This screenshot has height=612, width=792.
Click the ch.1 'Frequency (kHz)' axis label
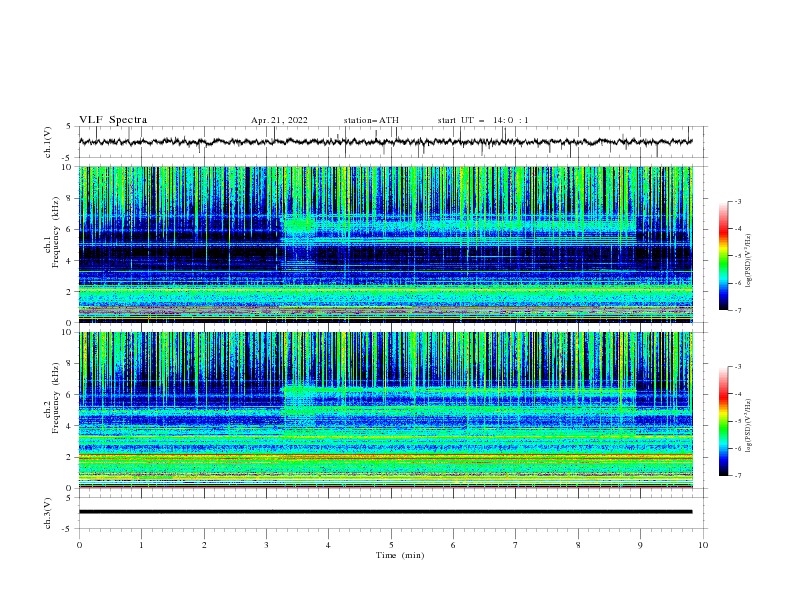[56, 232]
